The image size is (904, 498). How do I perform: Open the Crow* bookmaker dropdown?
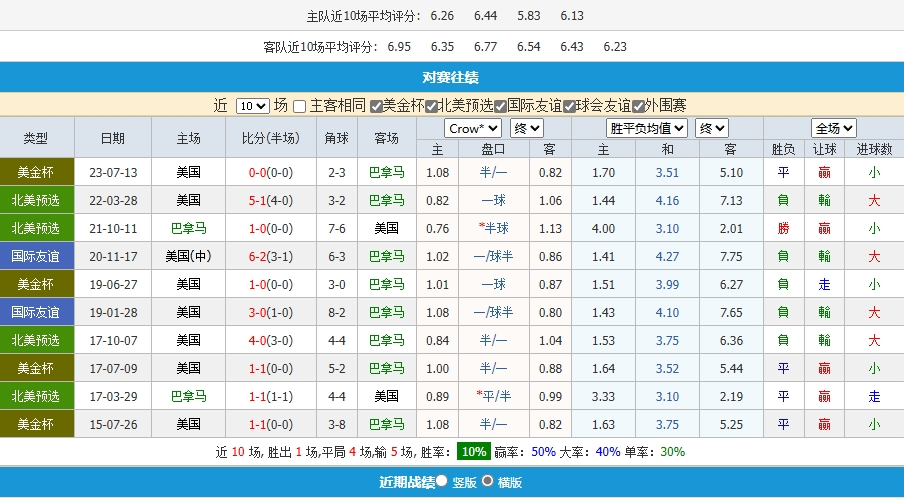[473, 128]
